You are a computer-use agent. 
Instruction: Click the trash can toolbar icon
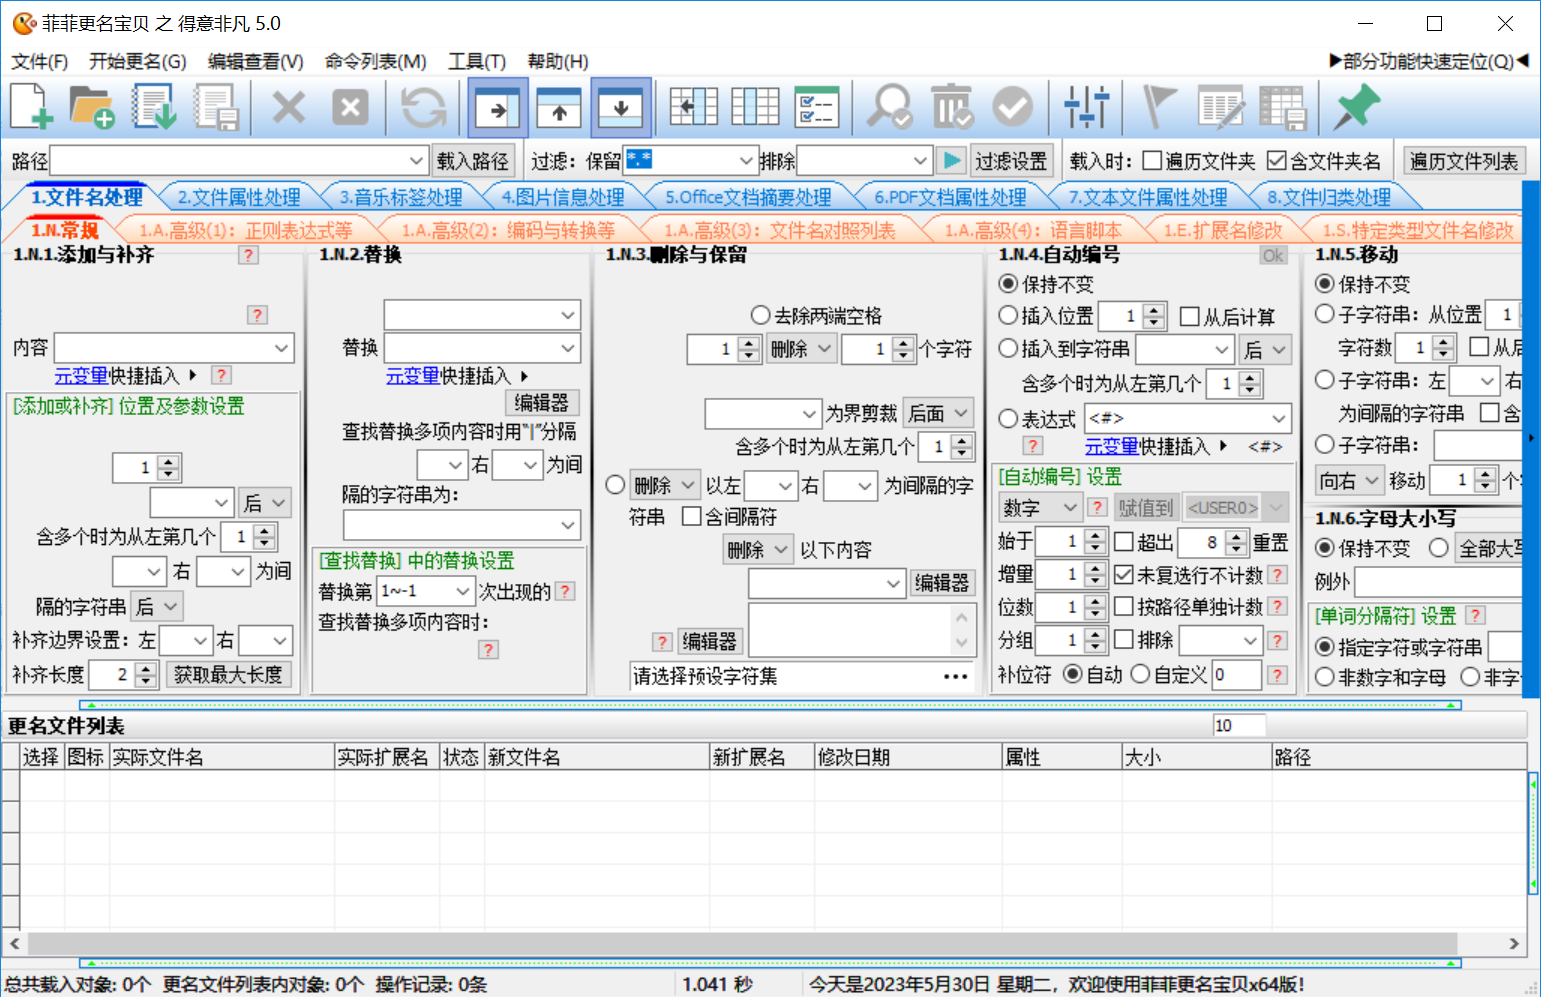pyautogui.click(x=951, y=107)
